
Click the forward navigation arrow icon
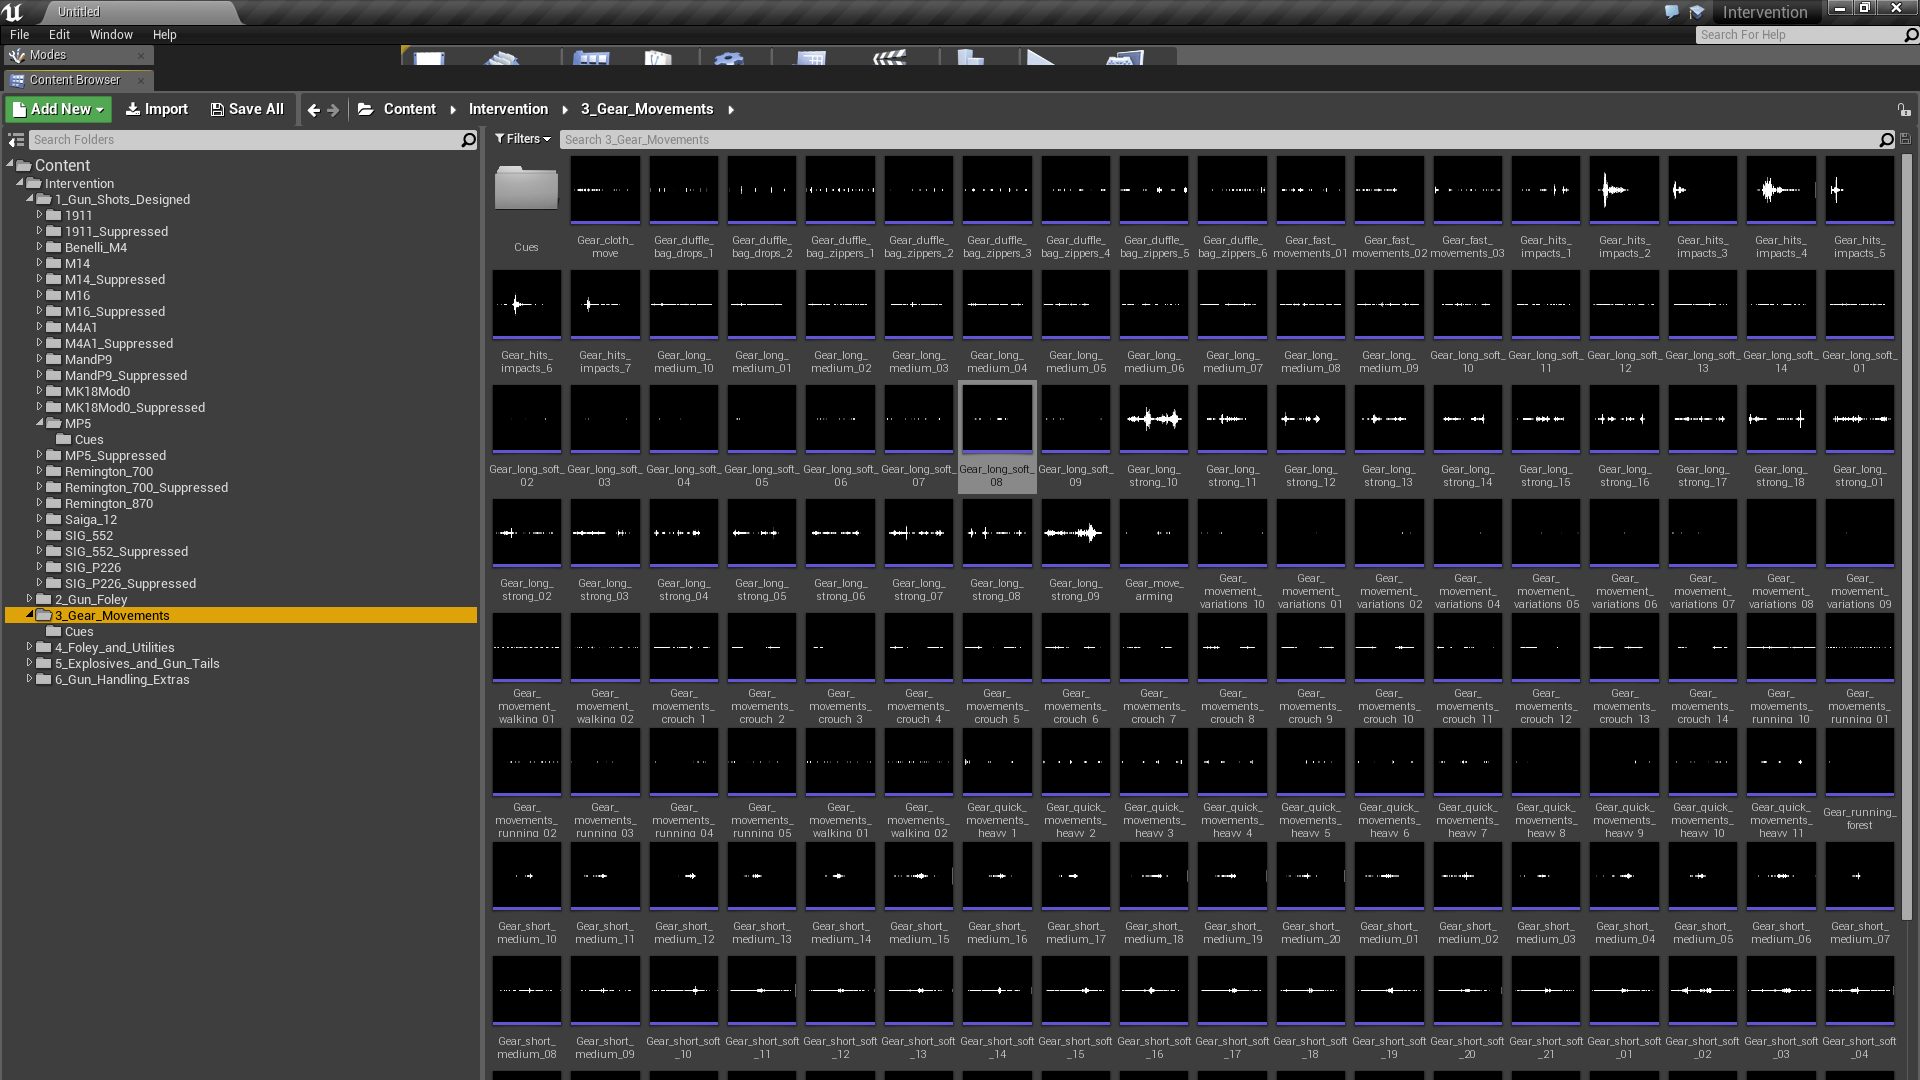pyautogui.click(x=332, y=108)
